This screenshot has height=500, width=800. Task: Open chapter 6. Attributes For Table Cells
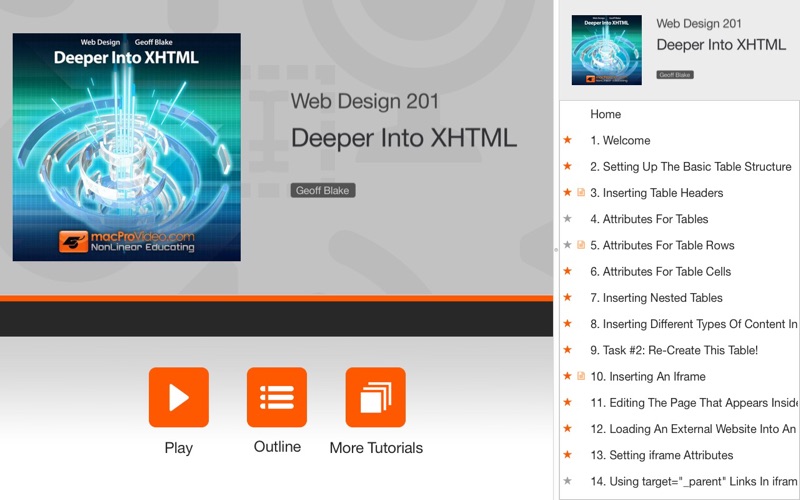pyautogui.click(x=661, y=271)
